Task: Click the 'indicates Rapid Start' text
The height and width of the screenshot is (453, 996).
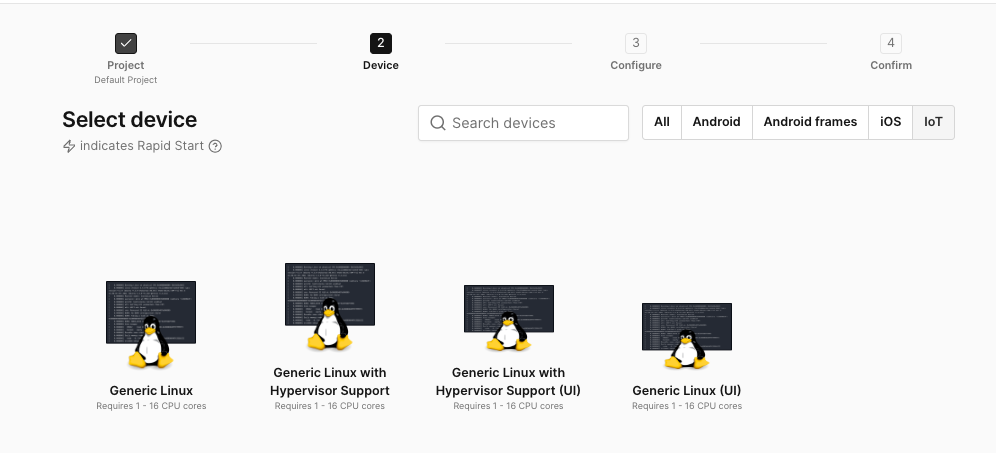Action: (142, 146)
